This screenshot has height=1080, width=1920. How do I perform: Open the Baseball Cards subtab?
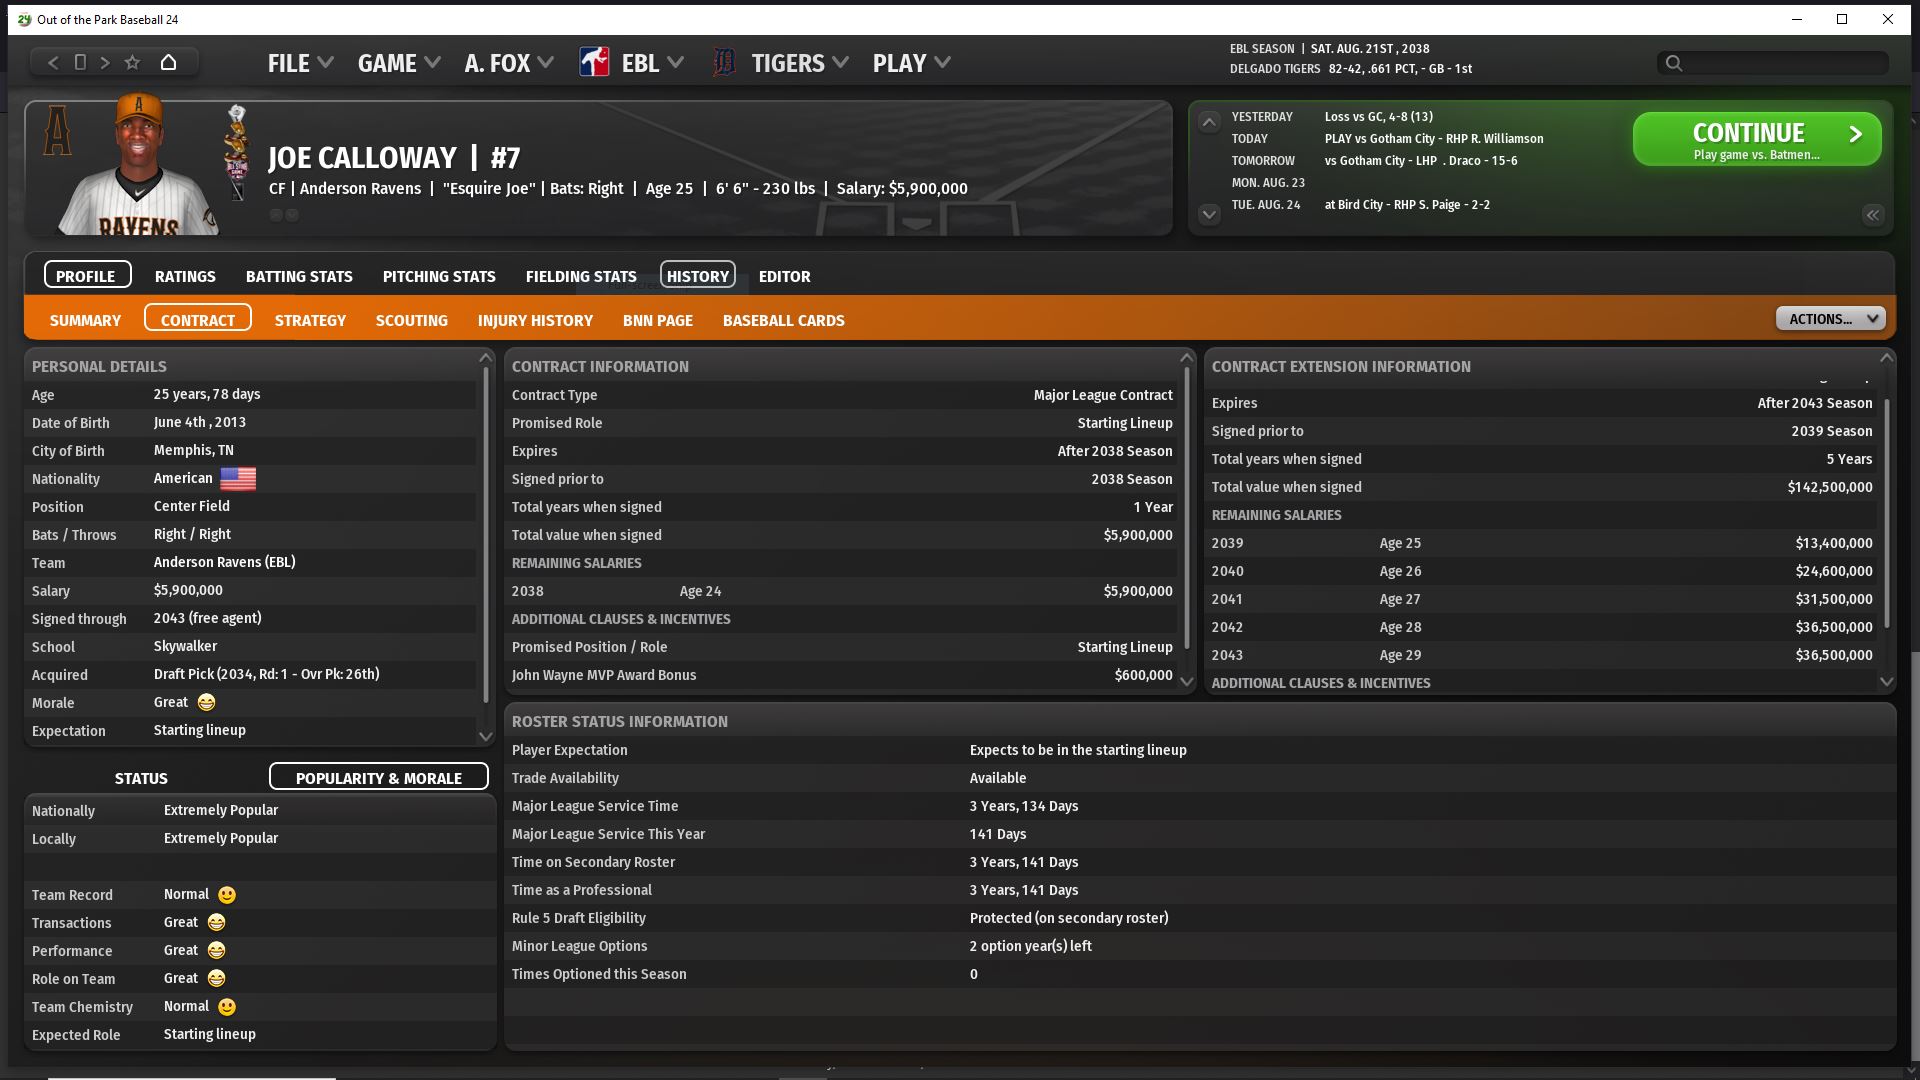click(783, 320)
